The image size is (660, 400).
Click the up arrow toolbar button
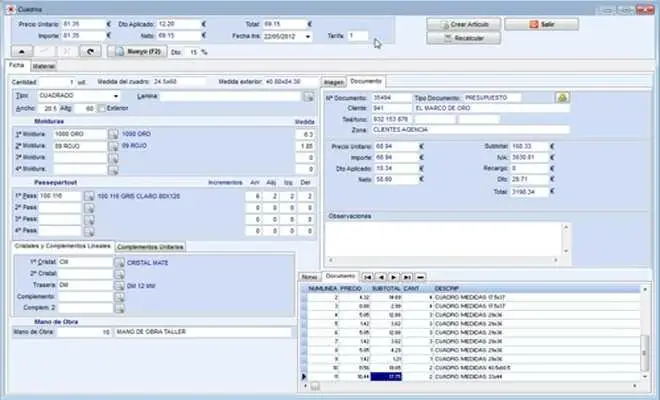[22, 51]
